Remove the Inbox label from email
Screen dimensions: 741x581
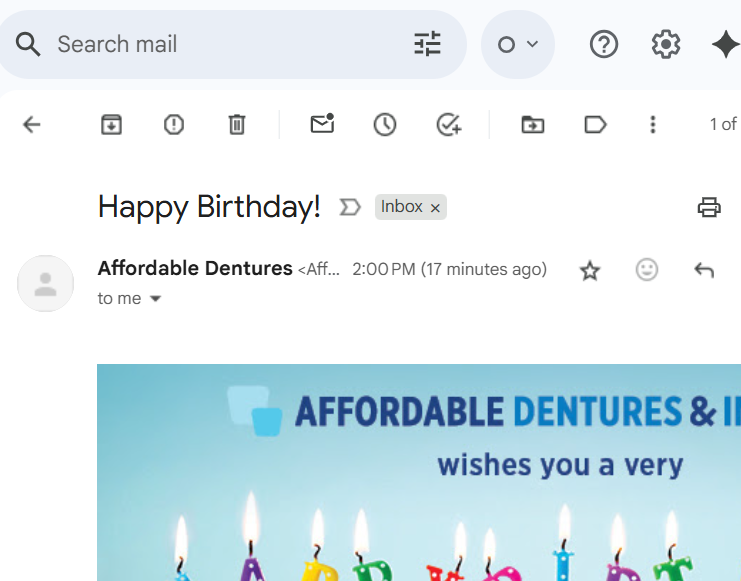pos(435,208)
